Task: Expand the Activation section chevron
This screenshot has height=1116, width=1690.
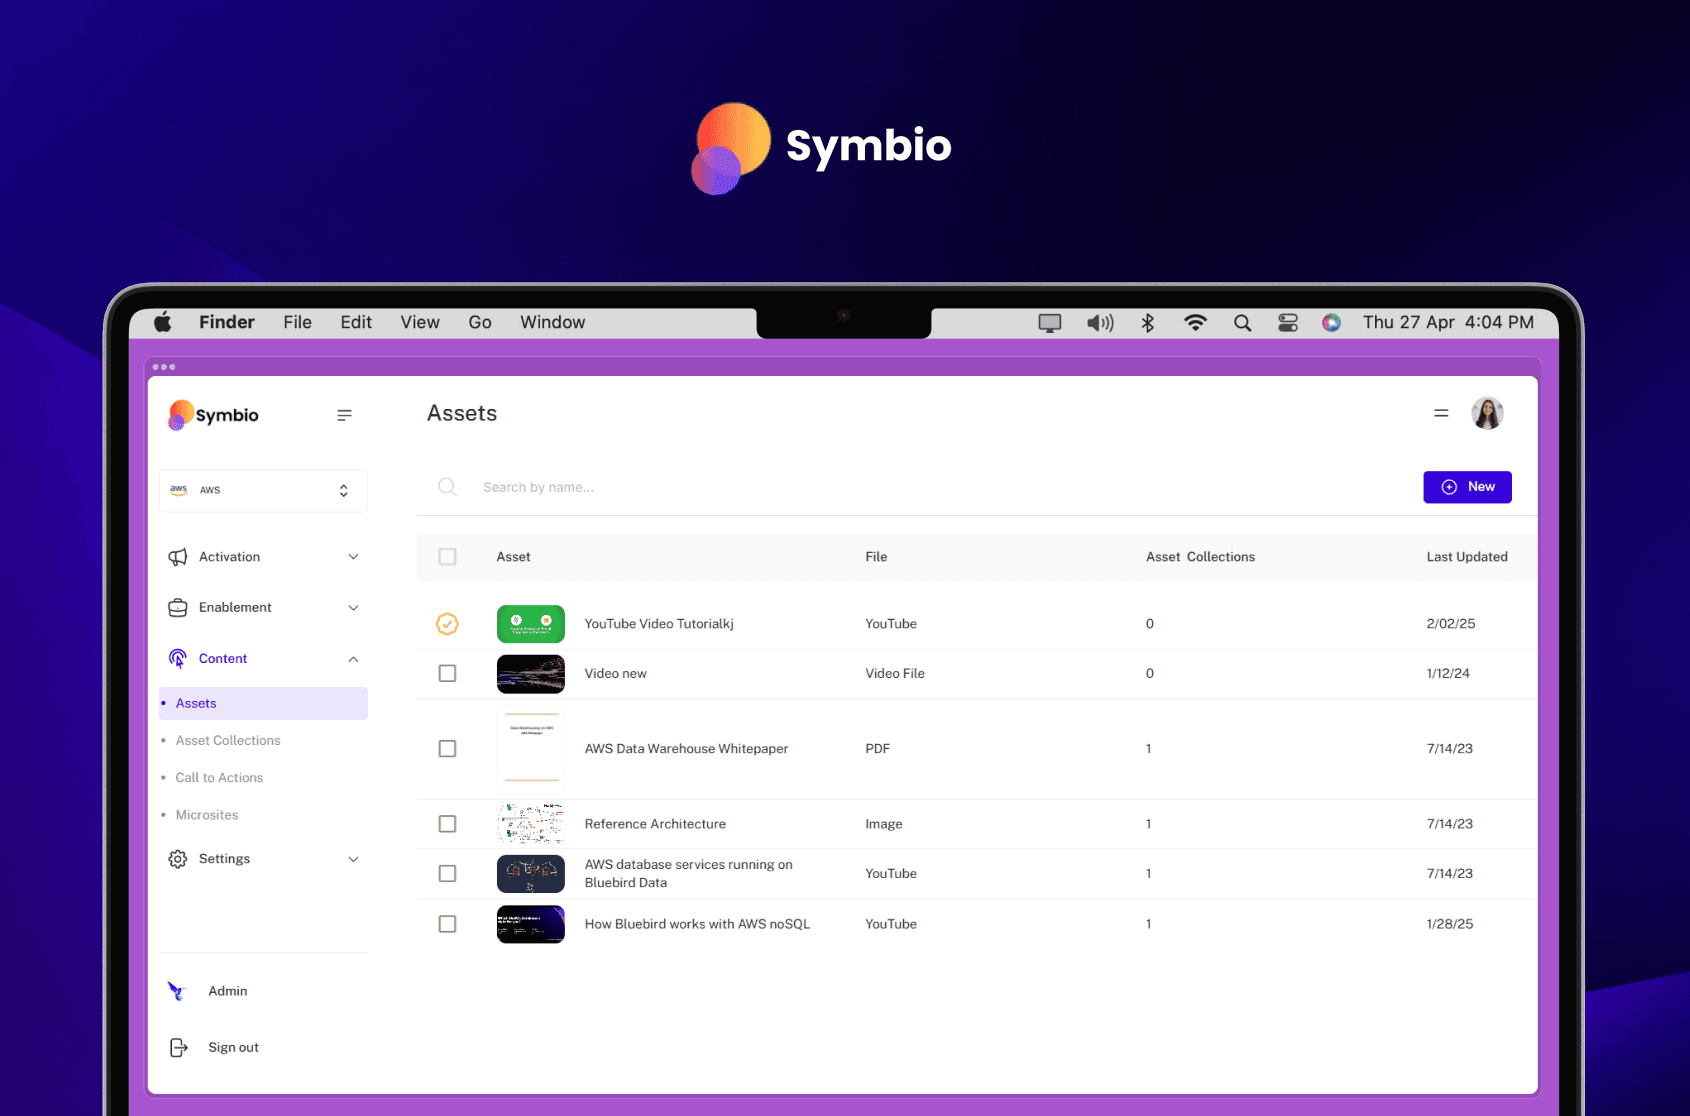Action: 353,557
